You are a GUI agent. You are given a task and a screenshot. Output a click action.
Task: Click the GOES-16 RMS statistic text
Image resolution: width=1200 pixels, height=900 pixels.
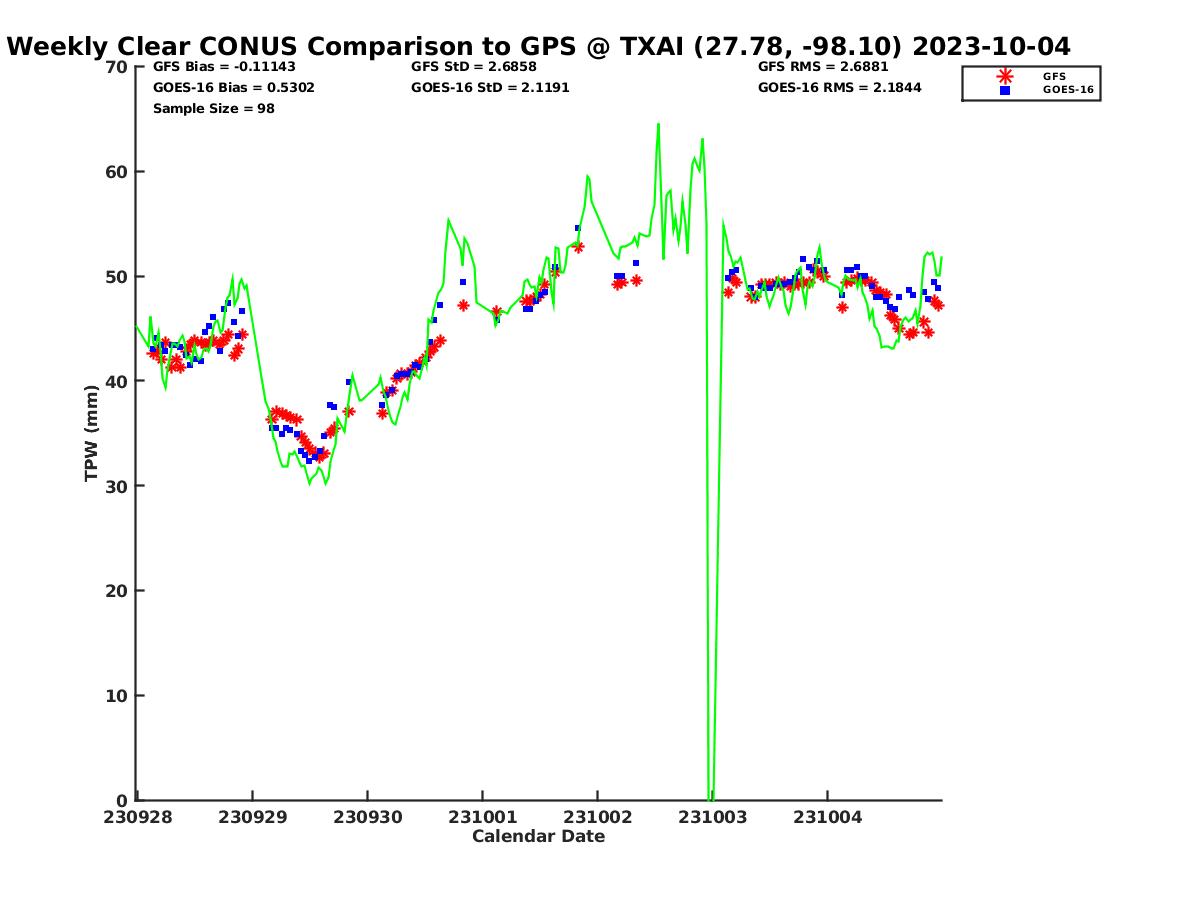[839, 88]
